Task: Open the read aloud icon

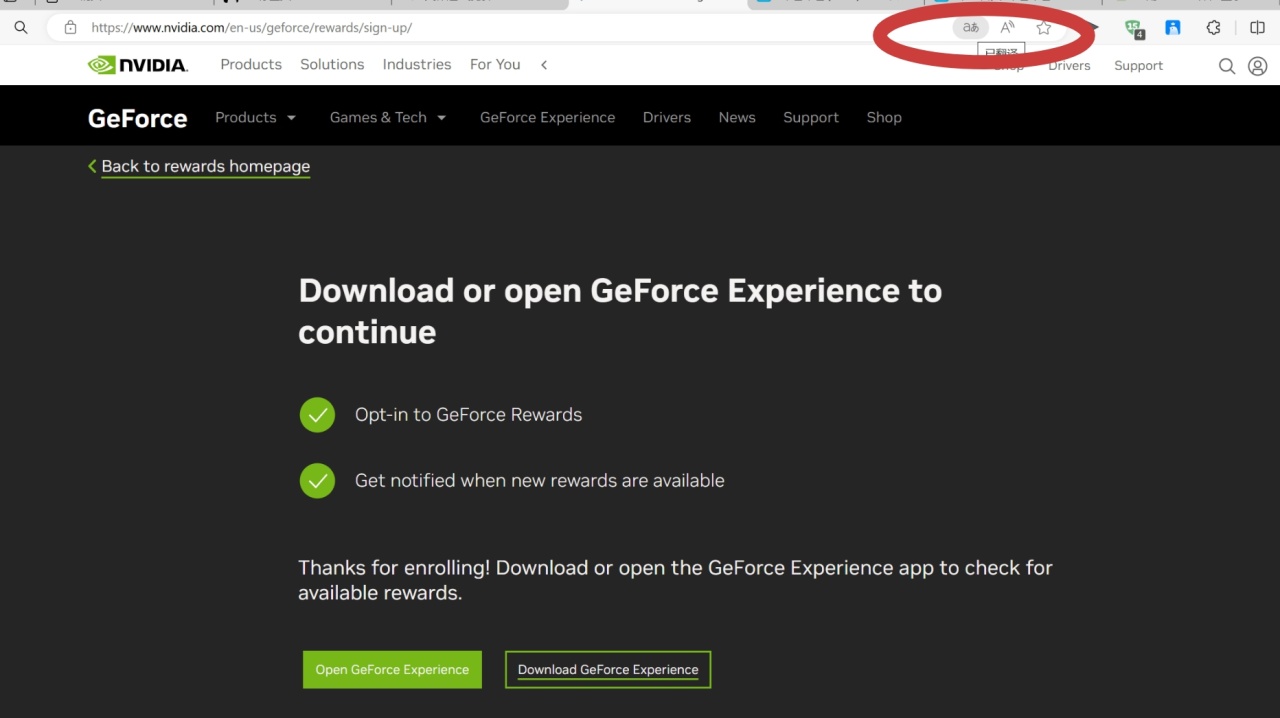Action: [1007, 28]
